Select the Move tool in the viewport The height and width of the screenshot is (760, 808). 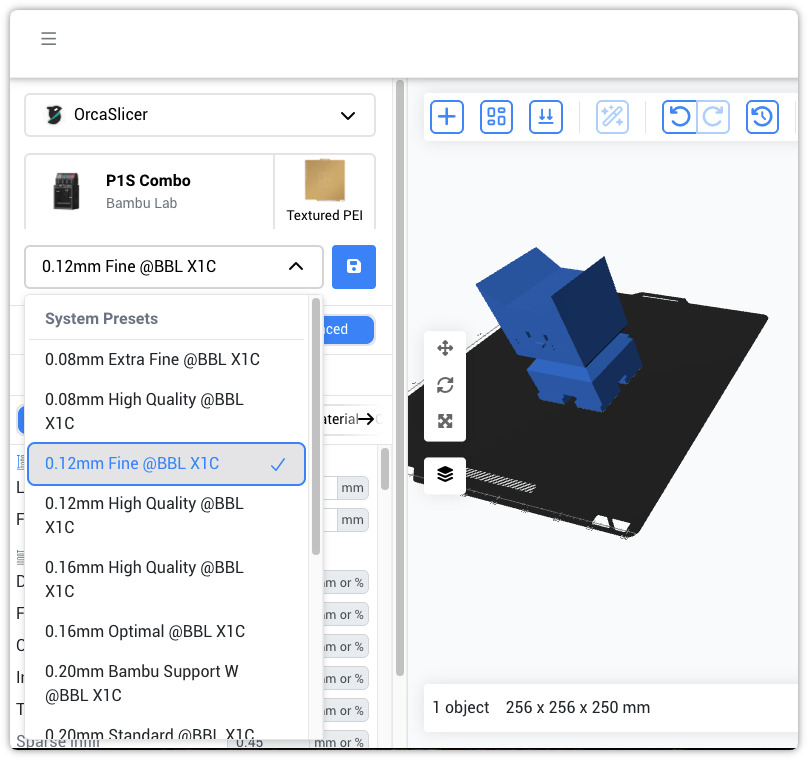click(444, 347)
